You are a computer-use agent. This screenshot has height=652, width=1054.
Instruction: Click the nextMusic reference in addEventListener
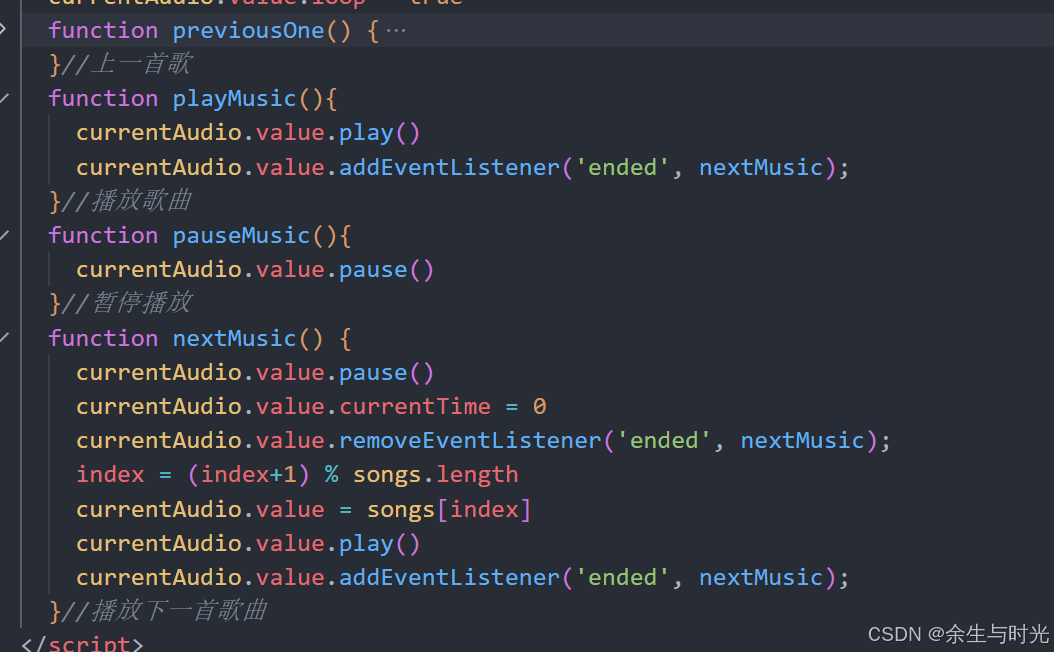click(760, 166)
